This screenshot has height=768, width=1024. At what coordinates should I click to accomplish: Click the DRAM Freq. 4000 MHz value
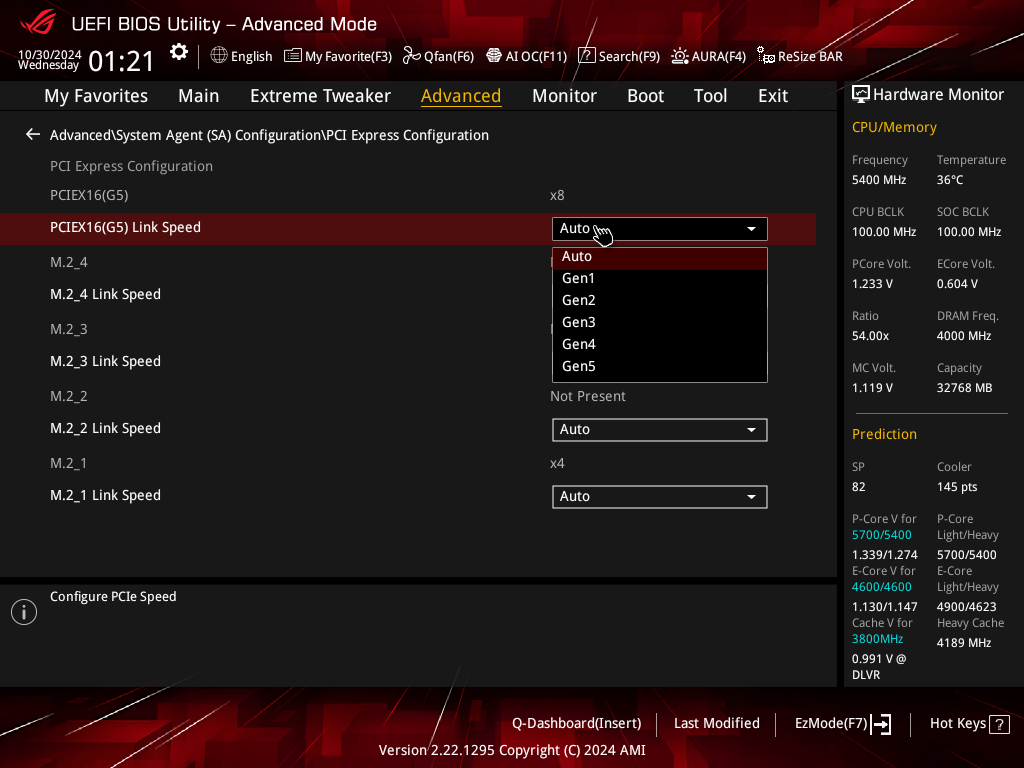coord(964,336)
